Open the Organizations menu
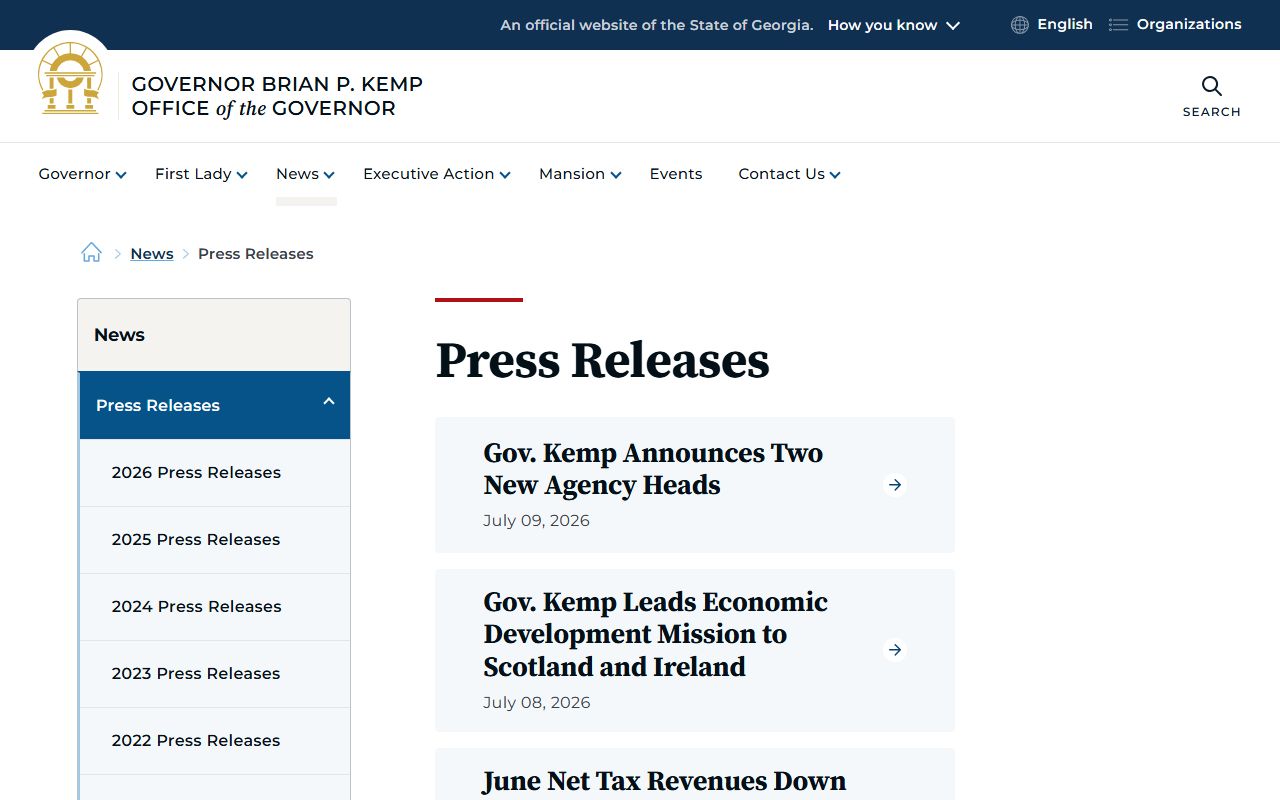This screenshot has width=1280, height=800. [x=1189, y=24]
